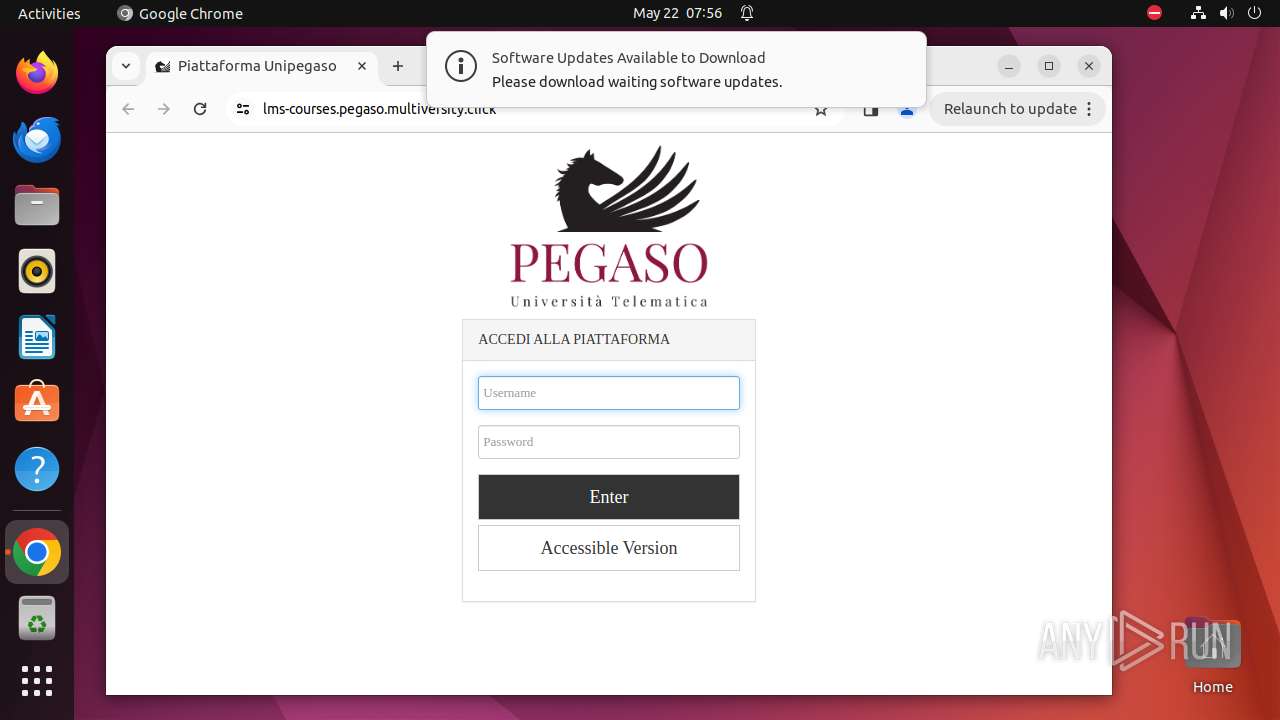Toggle Chrome side panel icon

tap(871, 110)
